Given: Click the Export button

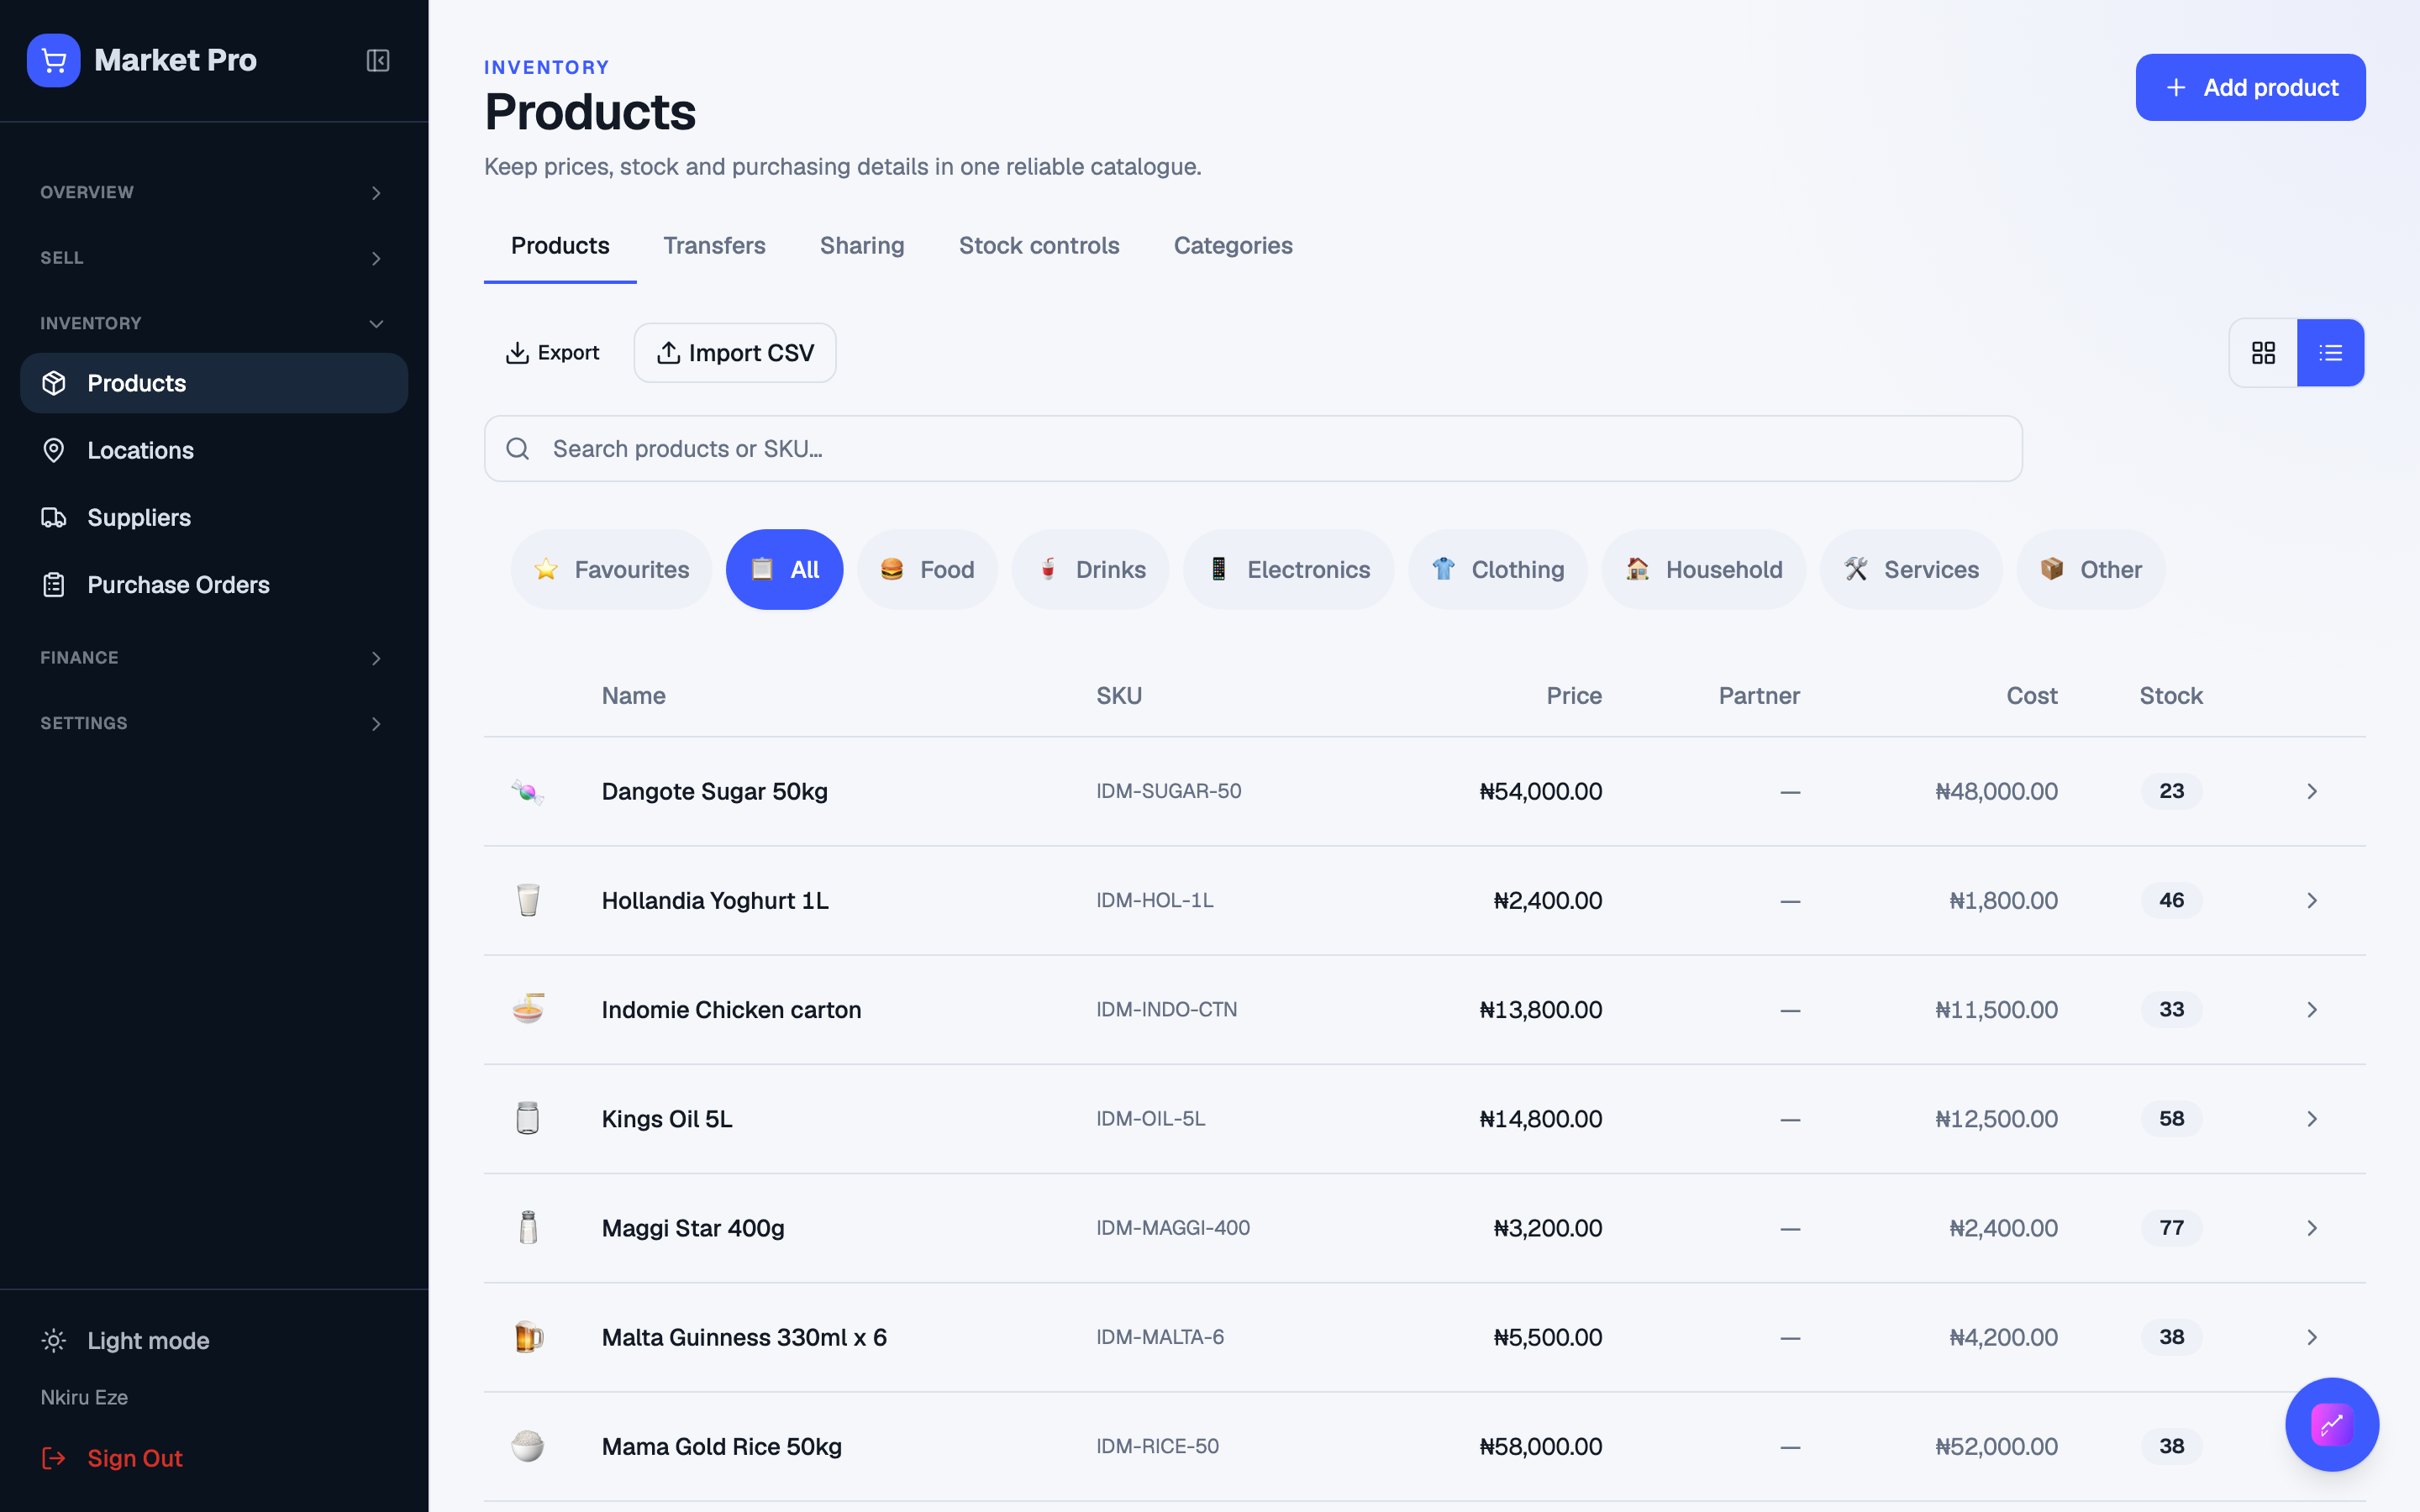Looking at the screenshot, I should (x=552, y=353).
